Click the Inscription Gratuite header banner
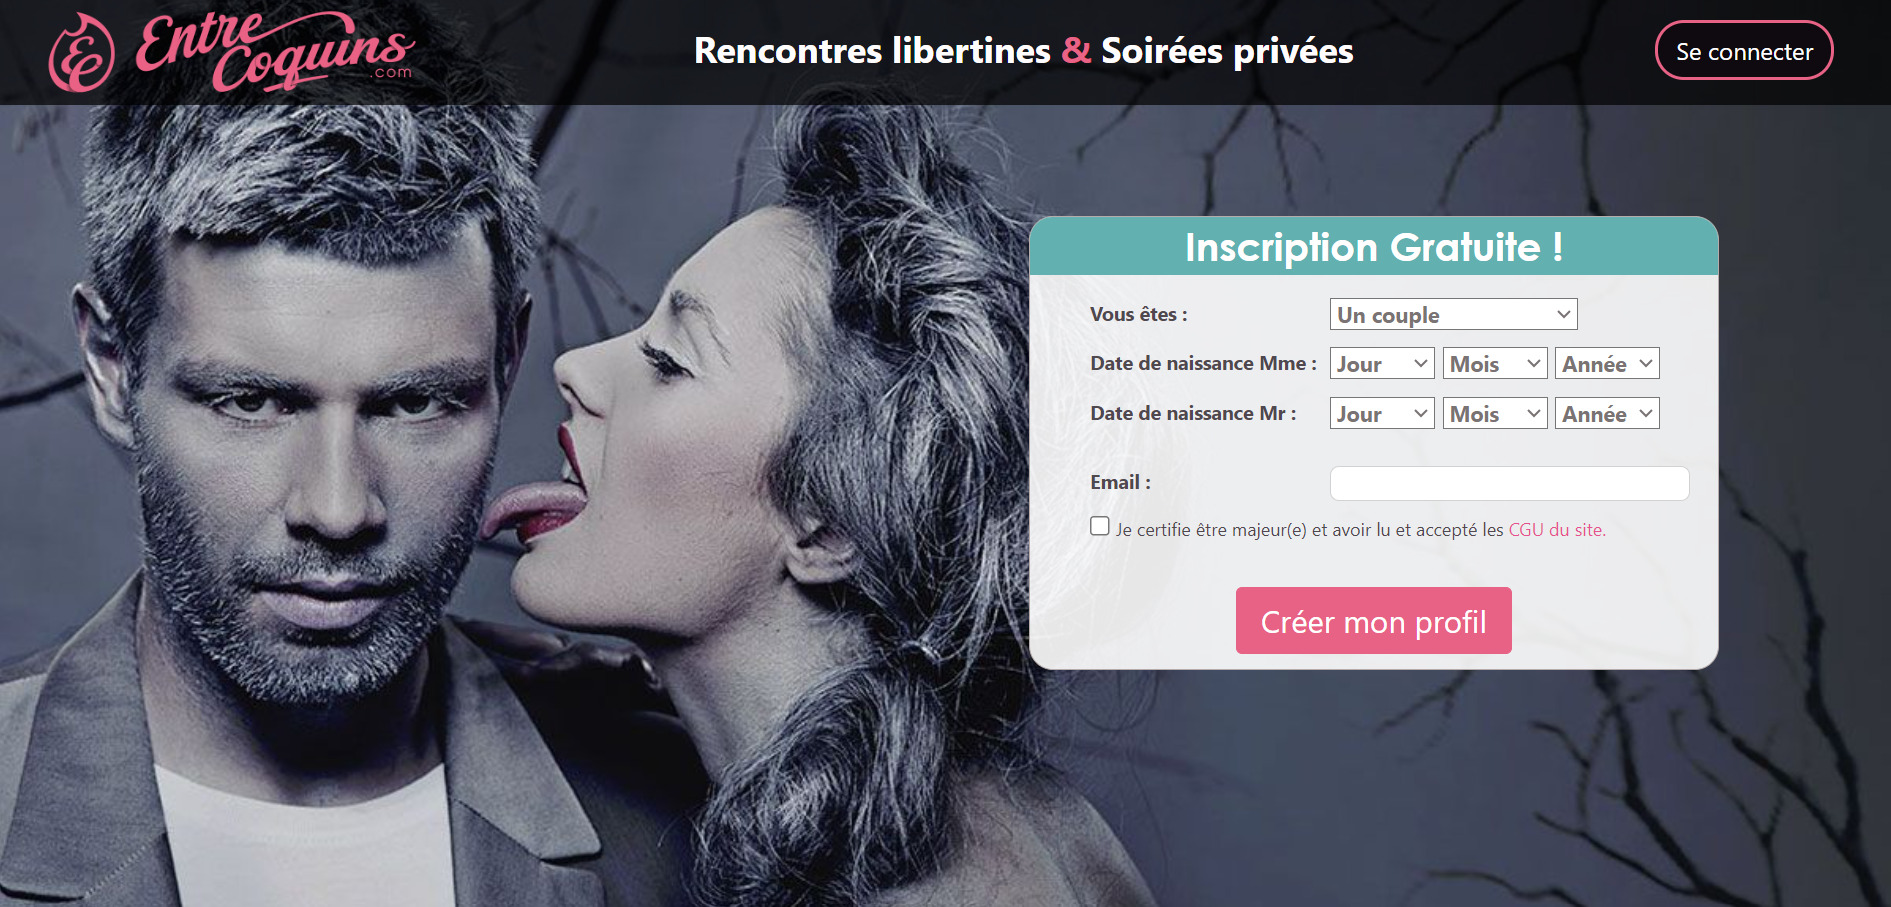 tap(1374, 246)
